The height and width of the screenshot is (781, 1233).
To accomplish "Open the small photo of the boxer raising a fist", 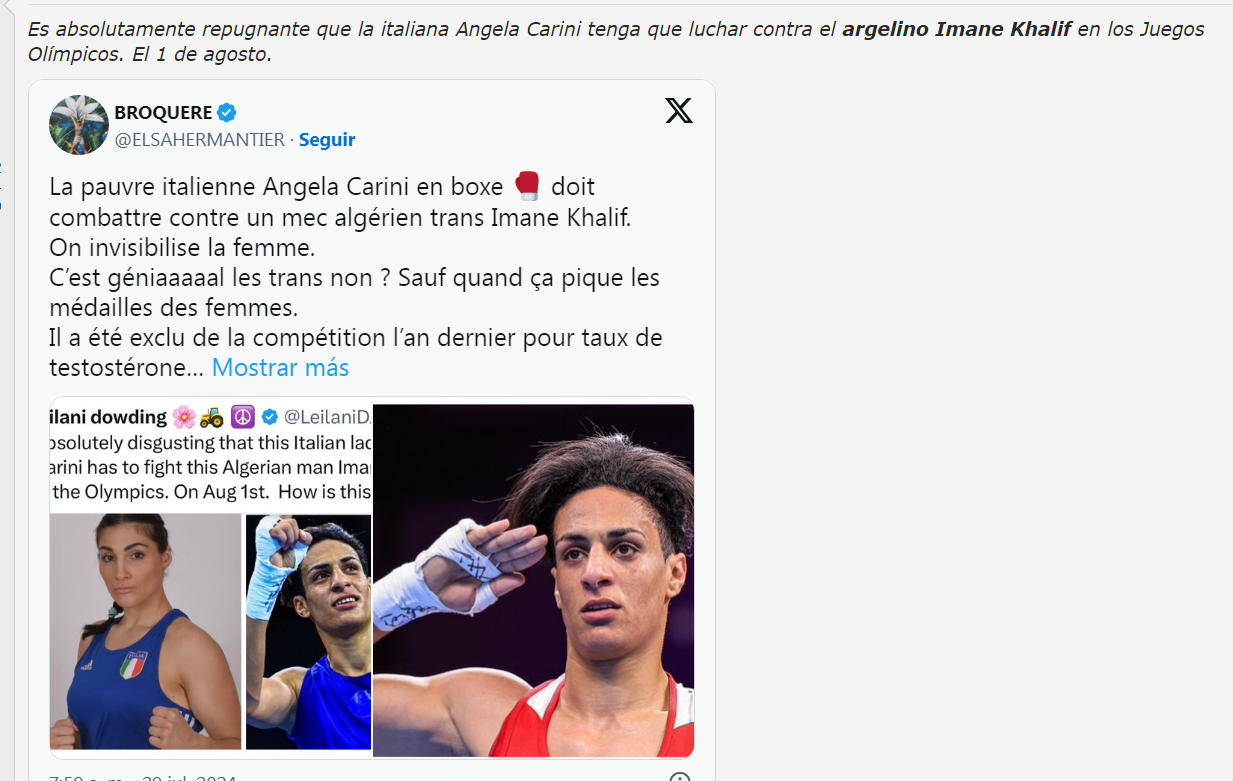I will tap(308, 631).
